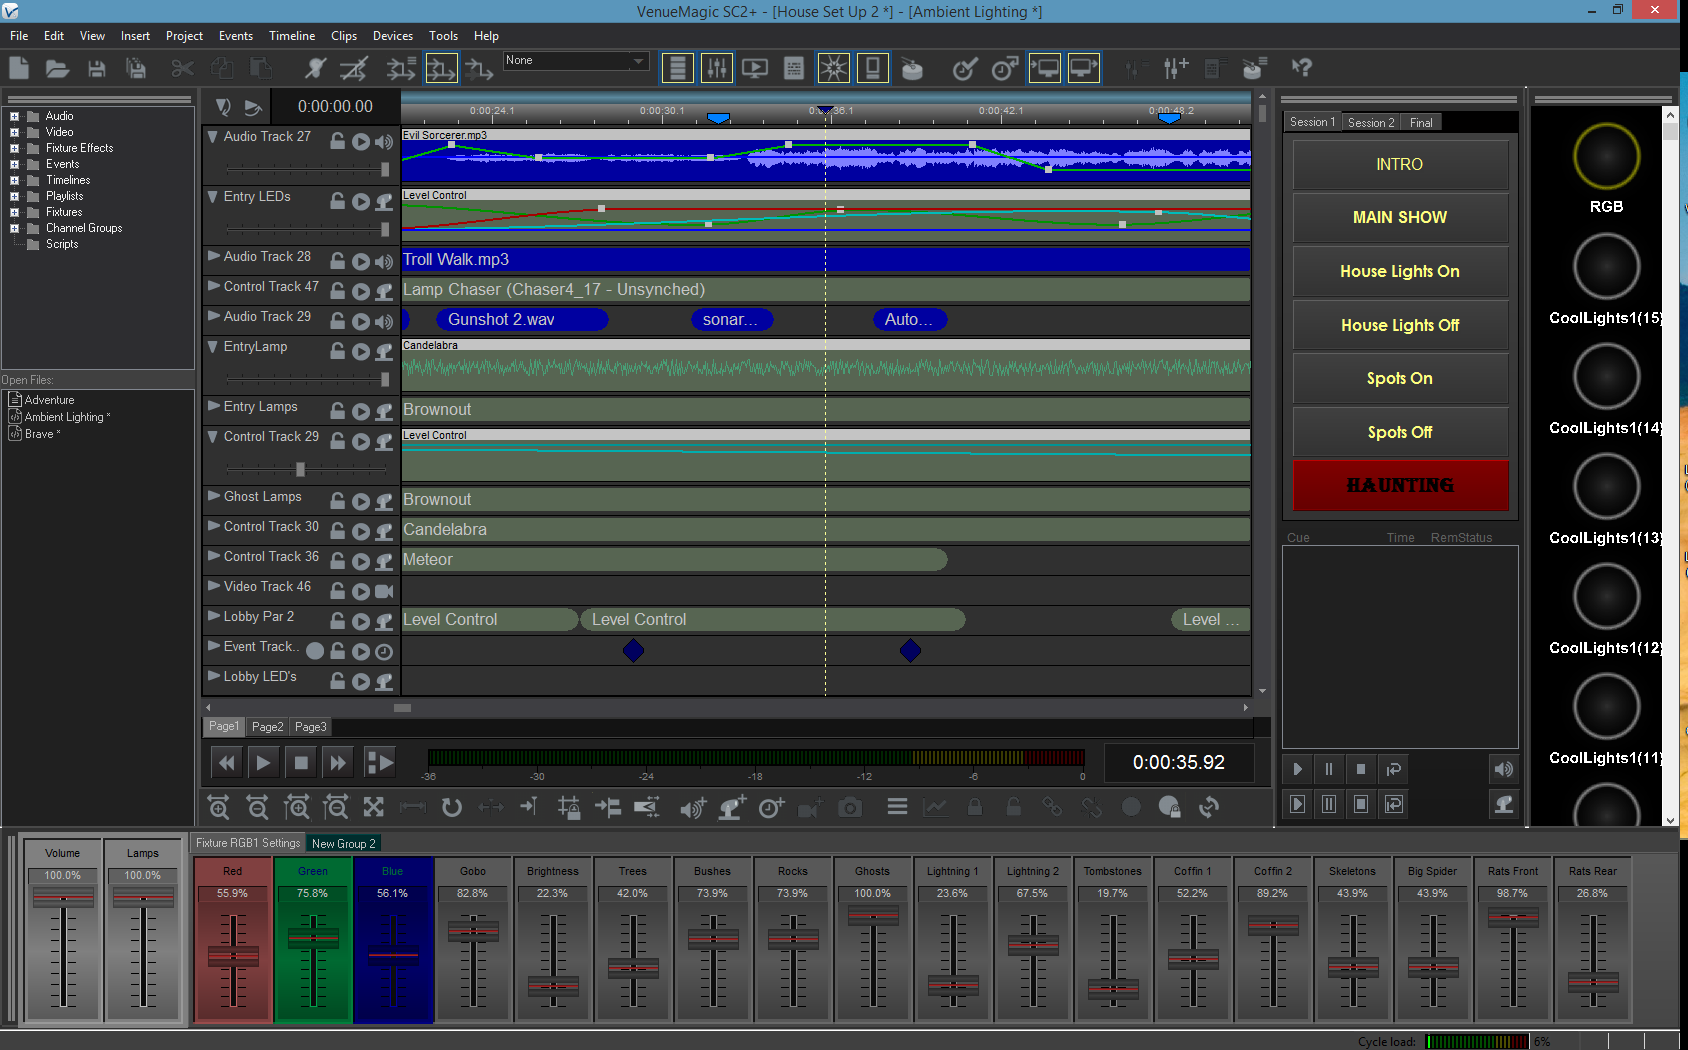Mute Audio Track 27 speaker icon

coord(384,142)
